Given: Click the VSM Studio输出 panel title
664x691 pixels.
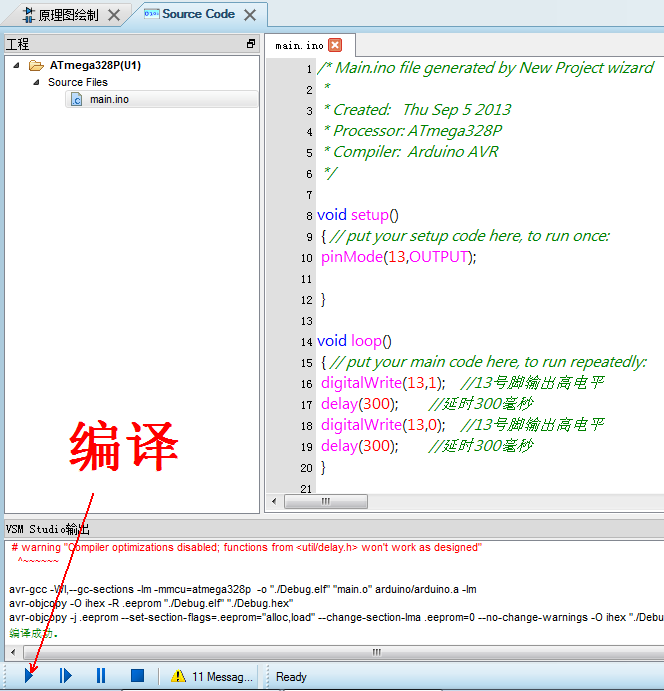Looking at the screenshot, I should (x=48, y=529).
